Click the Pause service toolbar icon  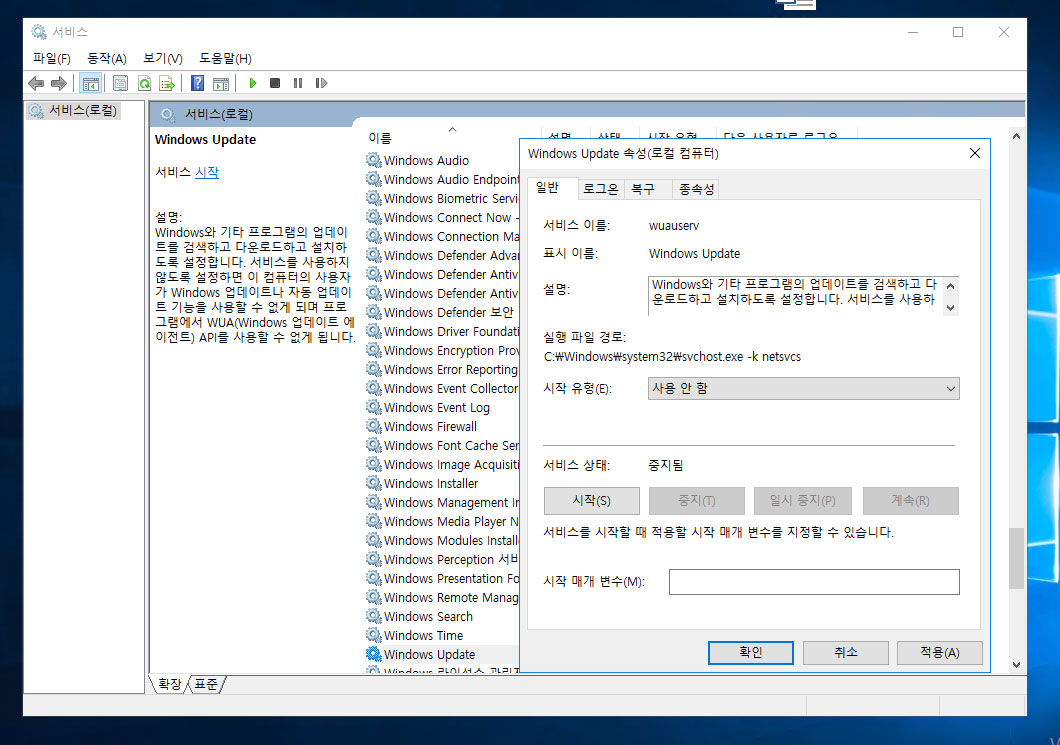click(x=297, y=83)
